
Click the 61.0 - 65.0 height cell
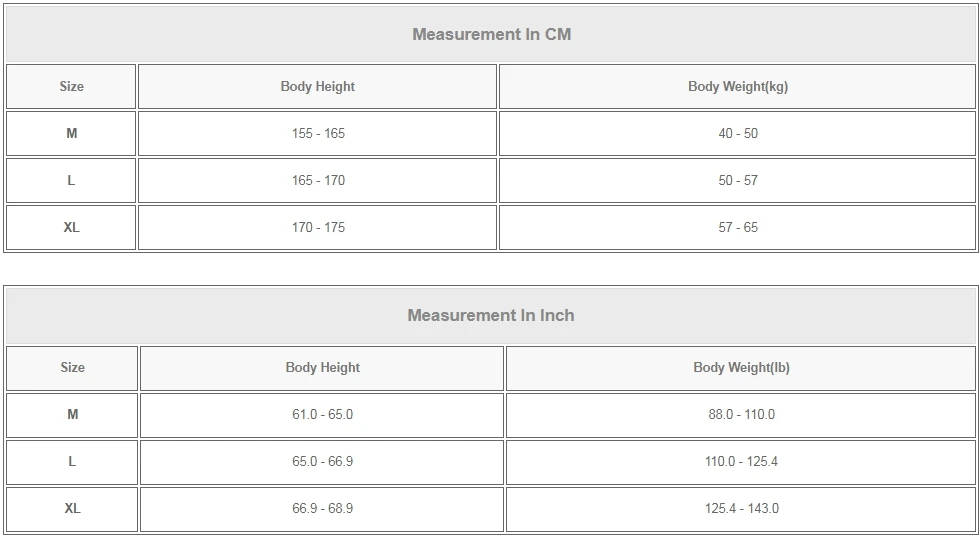point(322,414)
